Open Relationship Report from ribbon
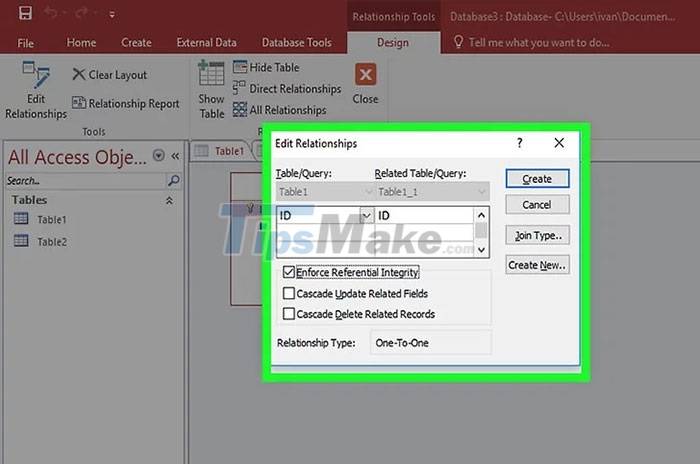 coord(125,104)
